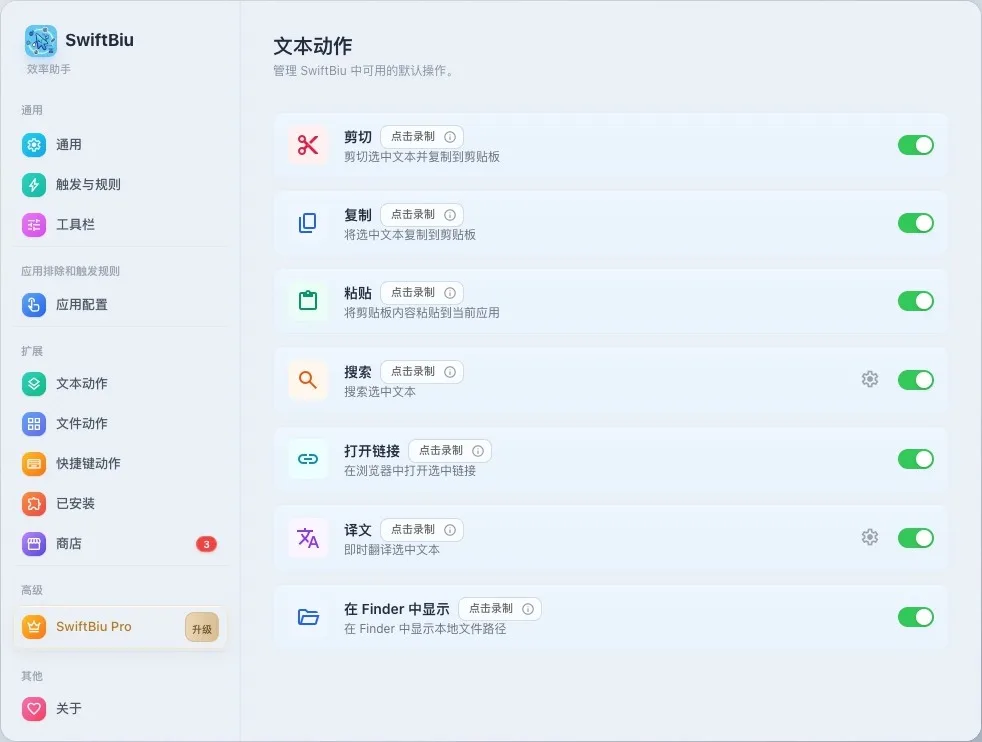The image size is (982, 742).
Task: Click the clipboard icon for 粘贴
Action: pyautogui.click(x=308, y=301)
